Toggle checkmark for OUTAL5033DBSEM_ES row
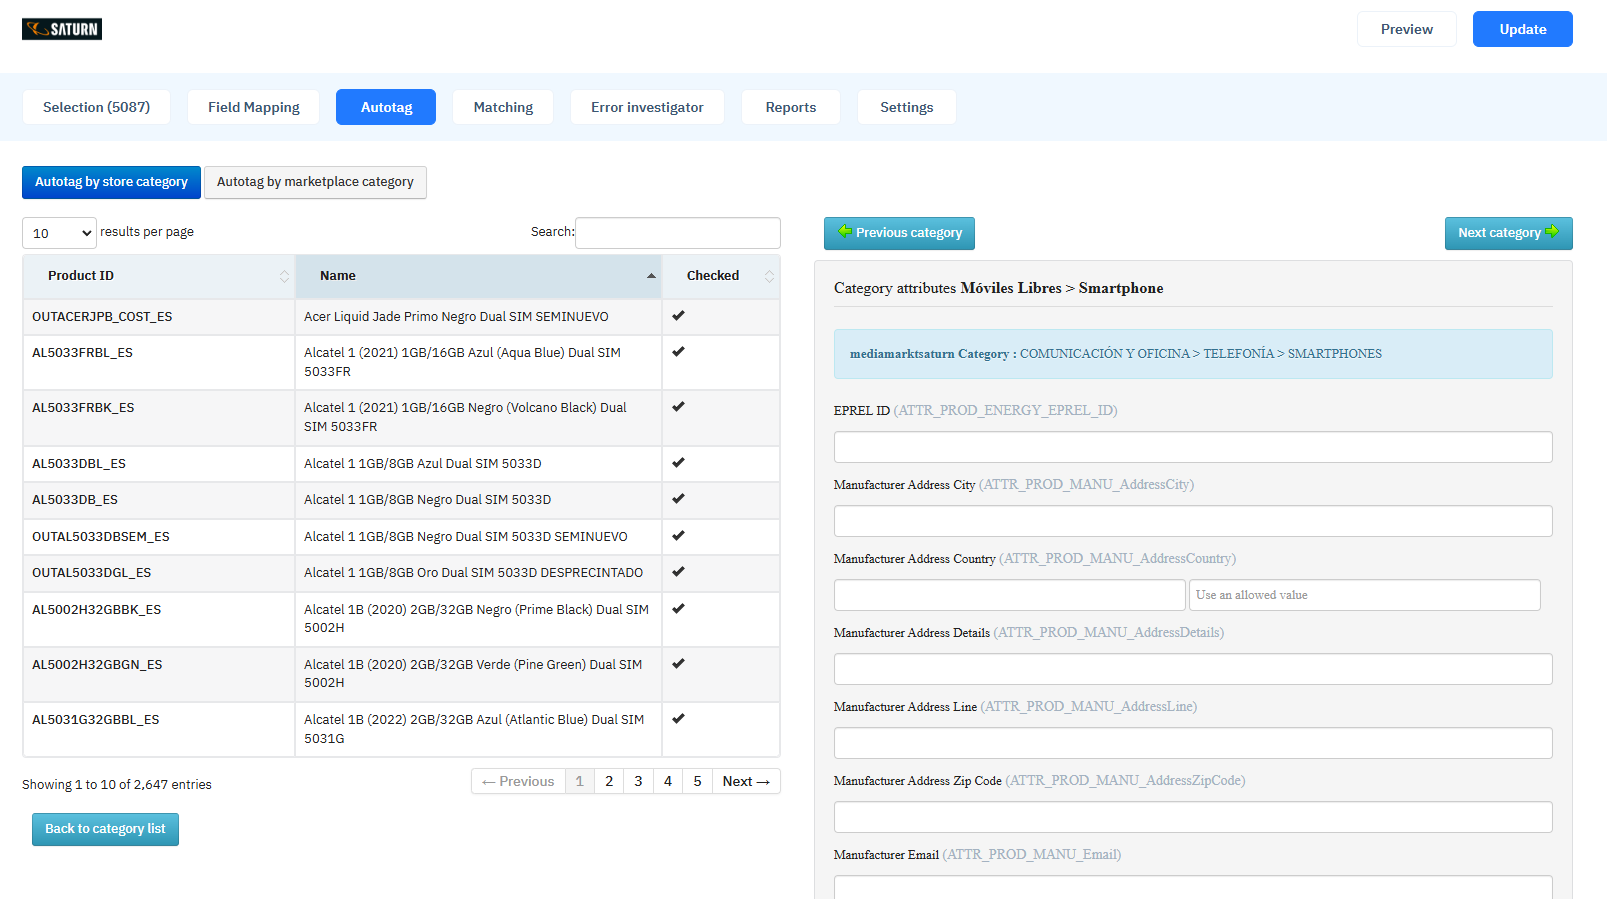 point(678,536)
